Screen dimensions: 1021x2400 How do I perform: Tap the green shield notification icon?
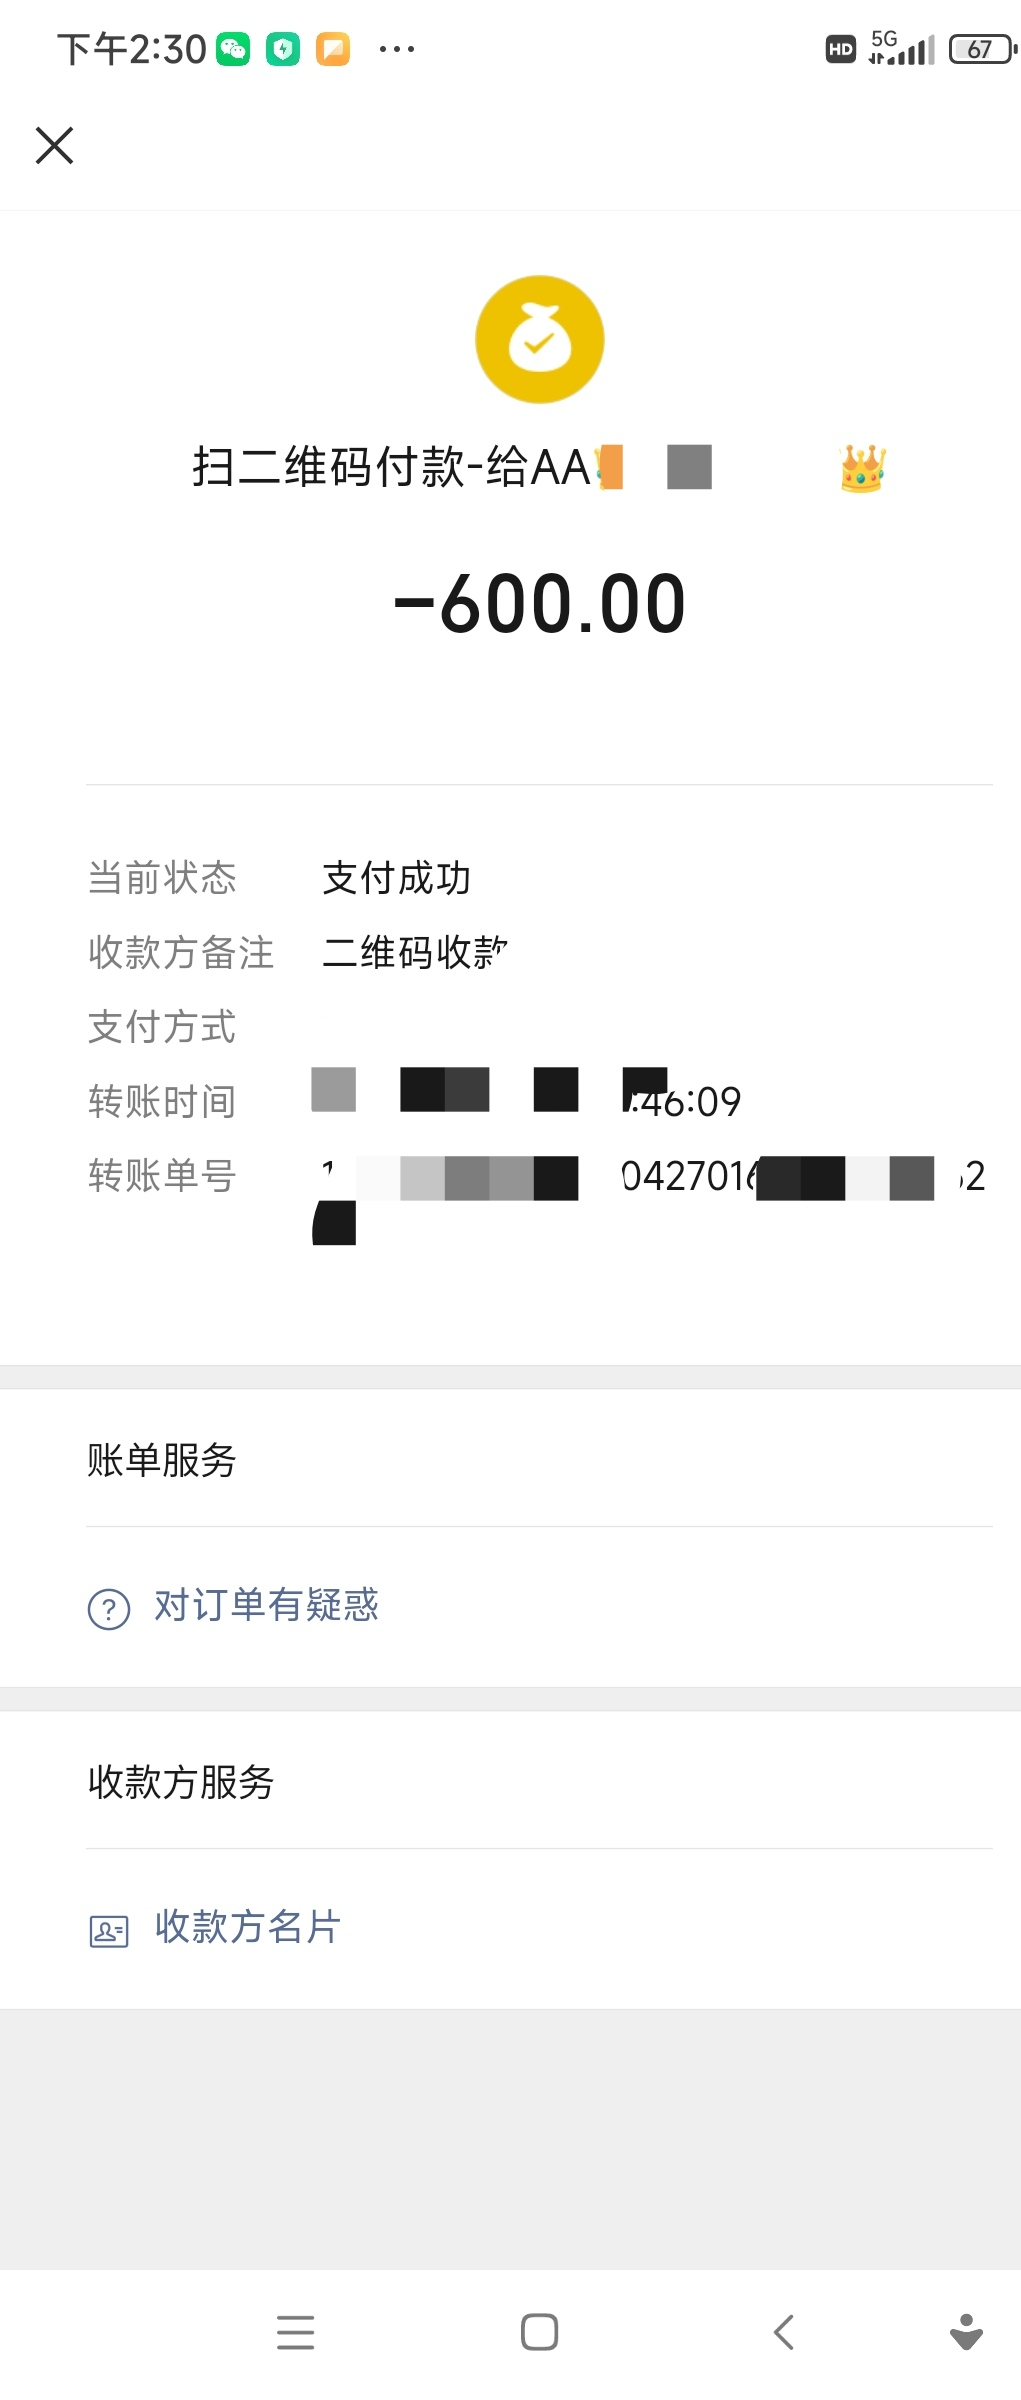coord(283,49)
